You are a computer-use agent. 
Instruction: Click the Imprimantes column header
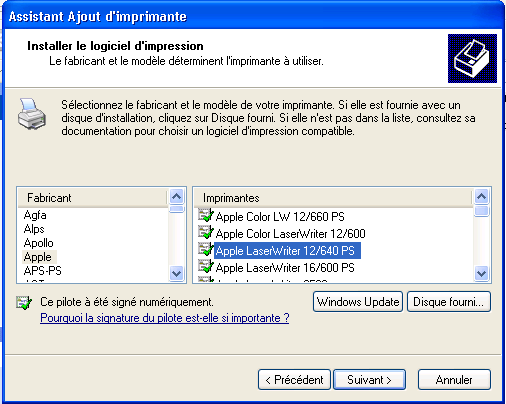333,198
